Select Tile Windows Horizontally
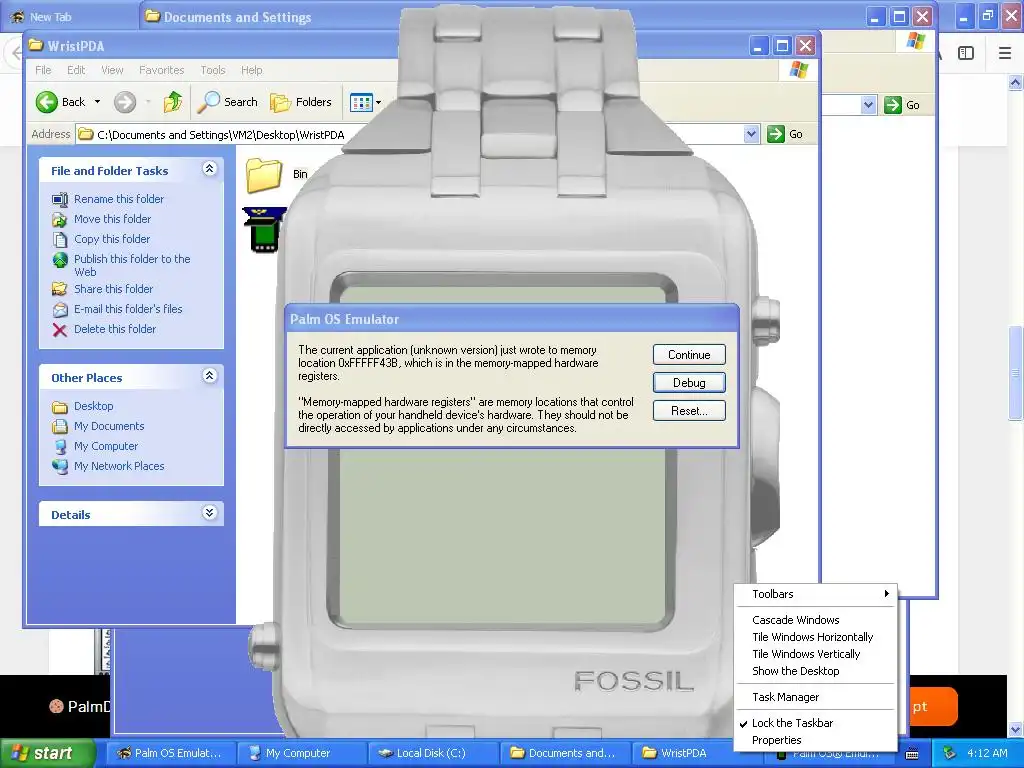 click(816, 637)
